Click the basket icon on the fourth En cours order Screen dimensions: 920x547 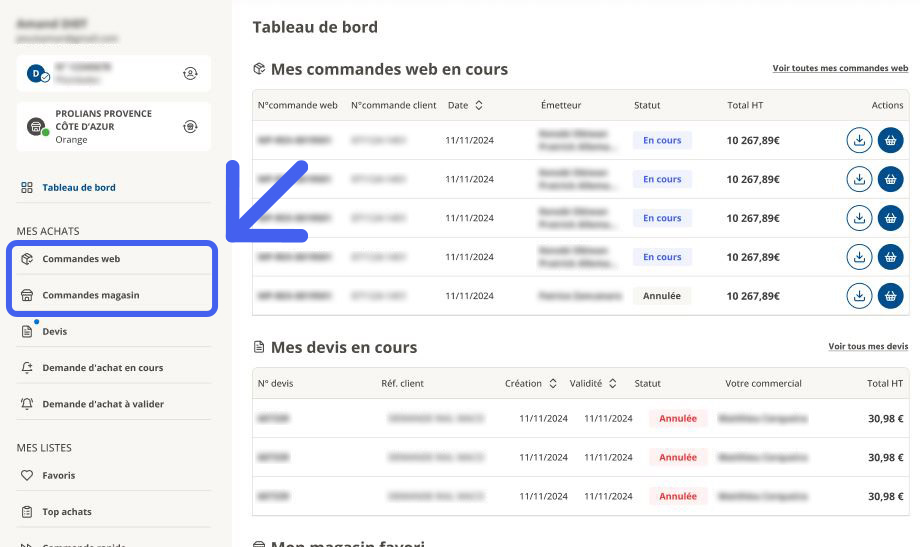coord(891,257)
